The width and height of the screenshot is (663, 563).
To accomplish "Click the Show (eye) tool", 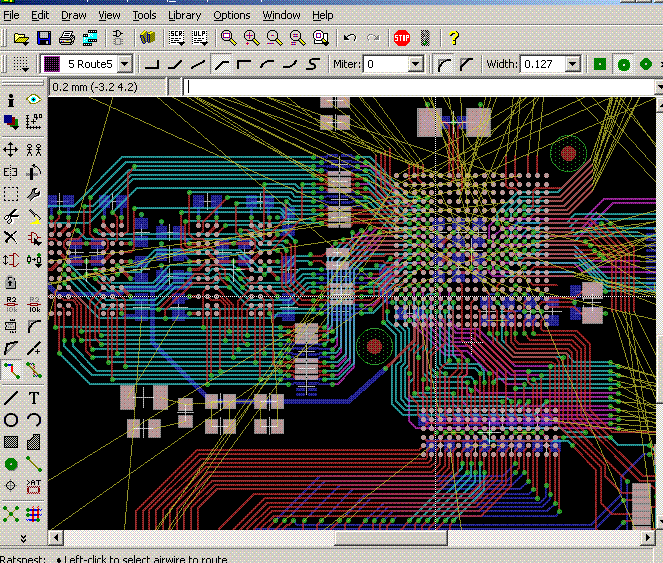I will (x=33, y=100).
